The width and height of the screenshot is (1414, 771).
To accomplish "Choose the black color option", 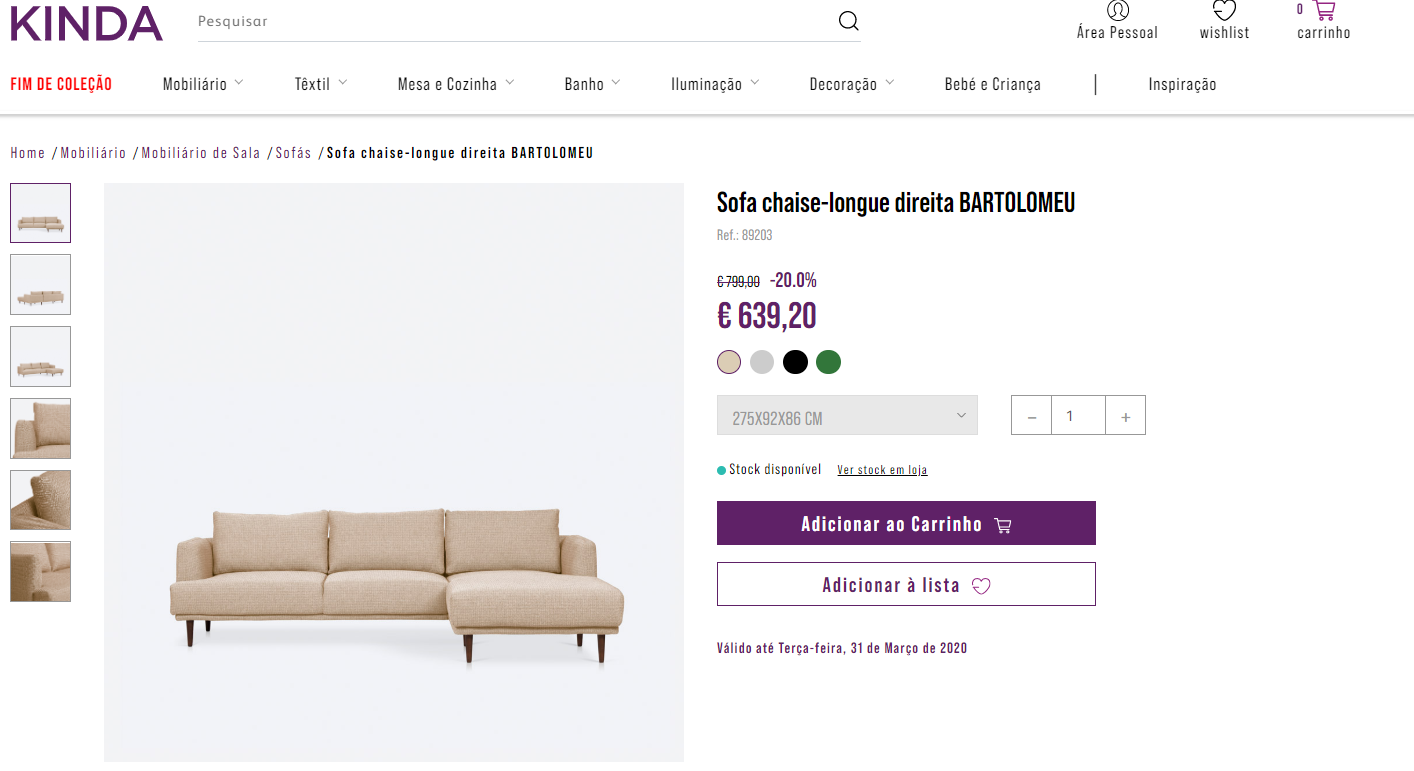I will (795, 362).
